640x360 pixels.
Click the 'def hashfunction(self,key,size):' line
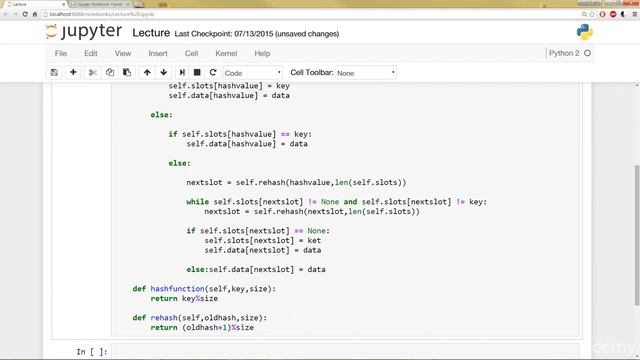click(204, 289)
